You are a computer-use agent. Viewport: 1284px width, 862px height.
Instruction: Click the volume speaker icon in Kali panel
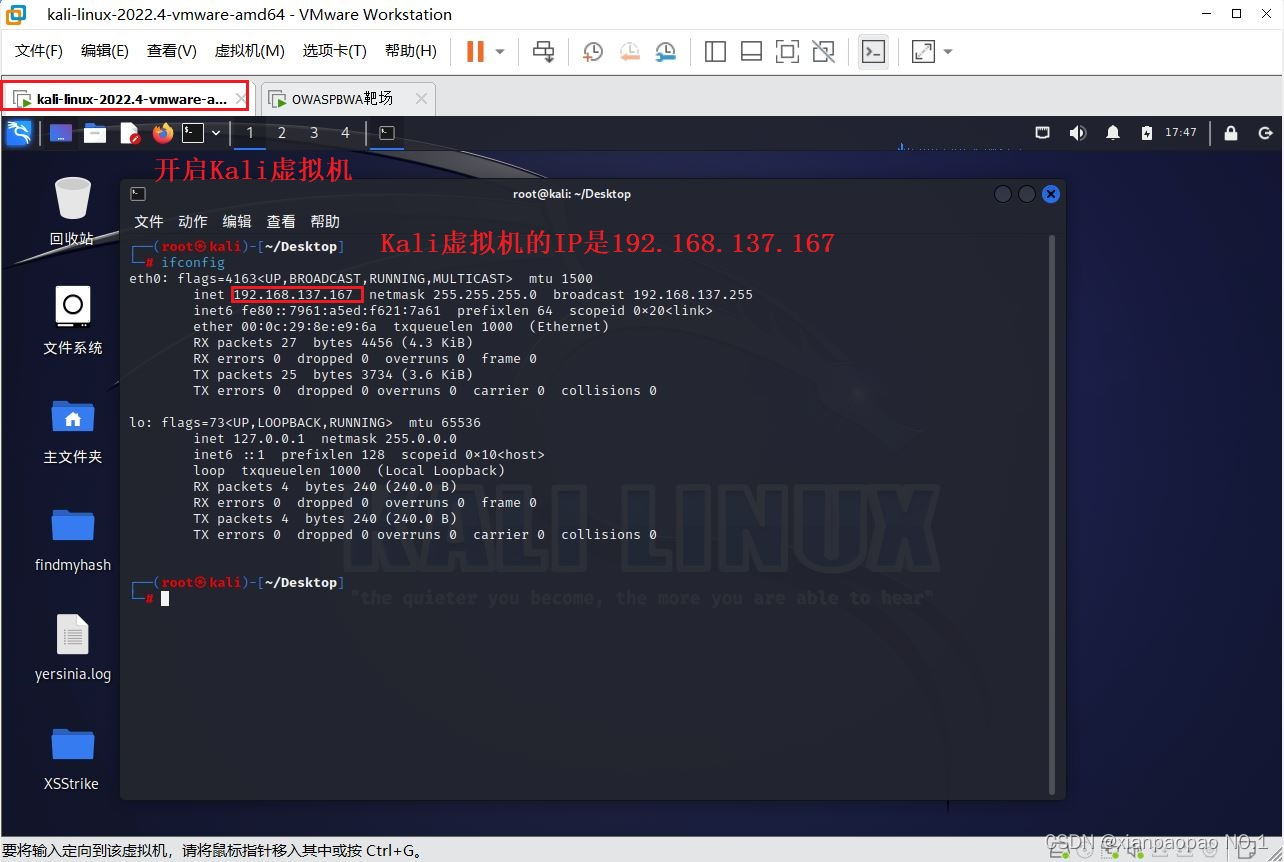(x=1077, y=132)
